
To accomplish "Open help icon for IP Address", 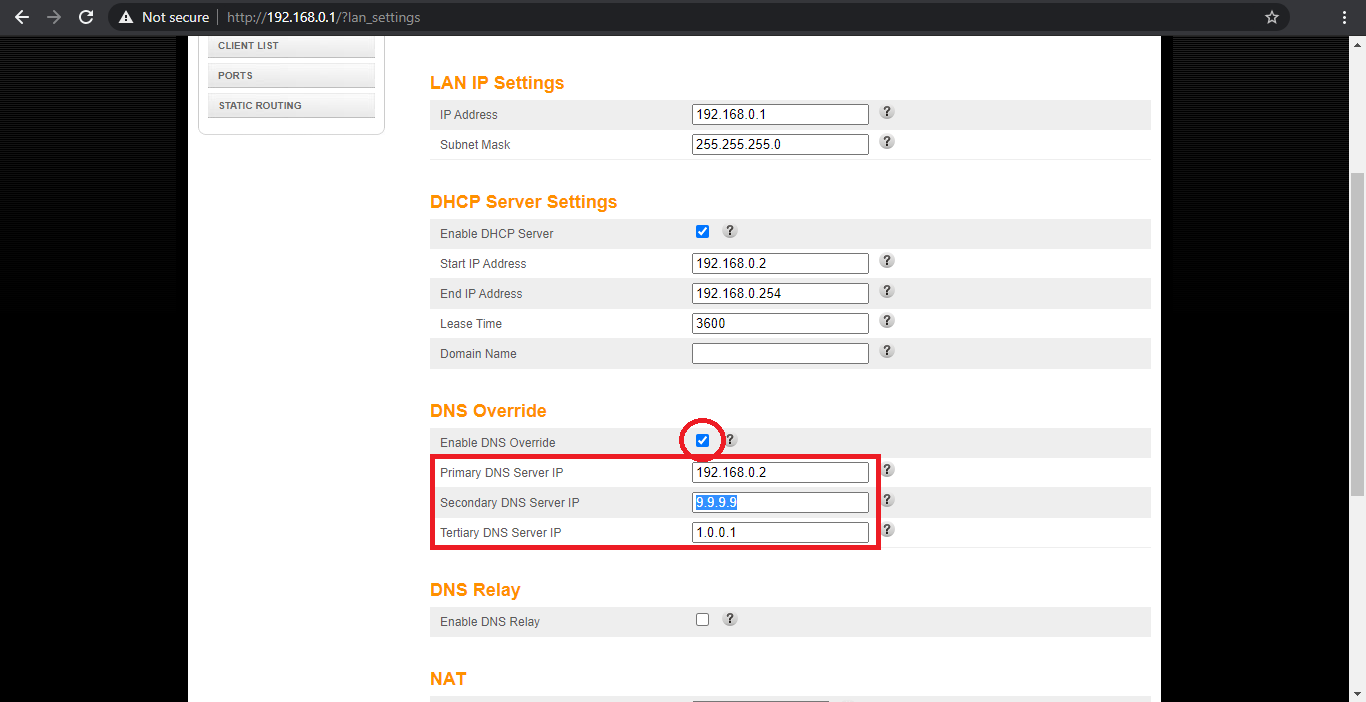I will [887, 112].
